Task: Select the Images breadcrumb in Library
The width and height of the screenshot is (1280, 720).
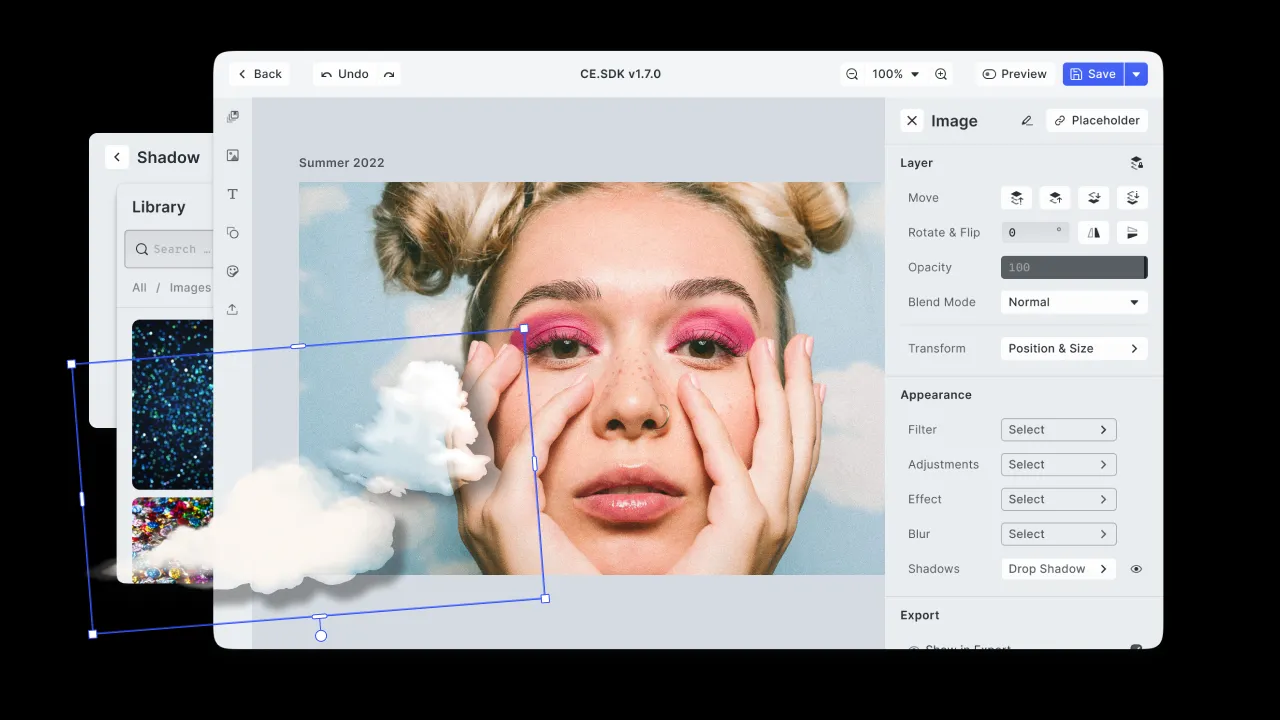Action: point(190,288)
